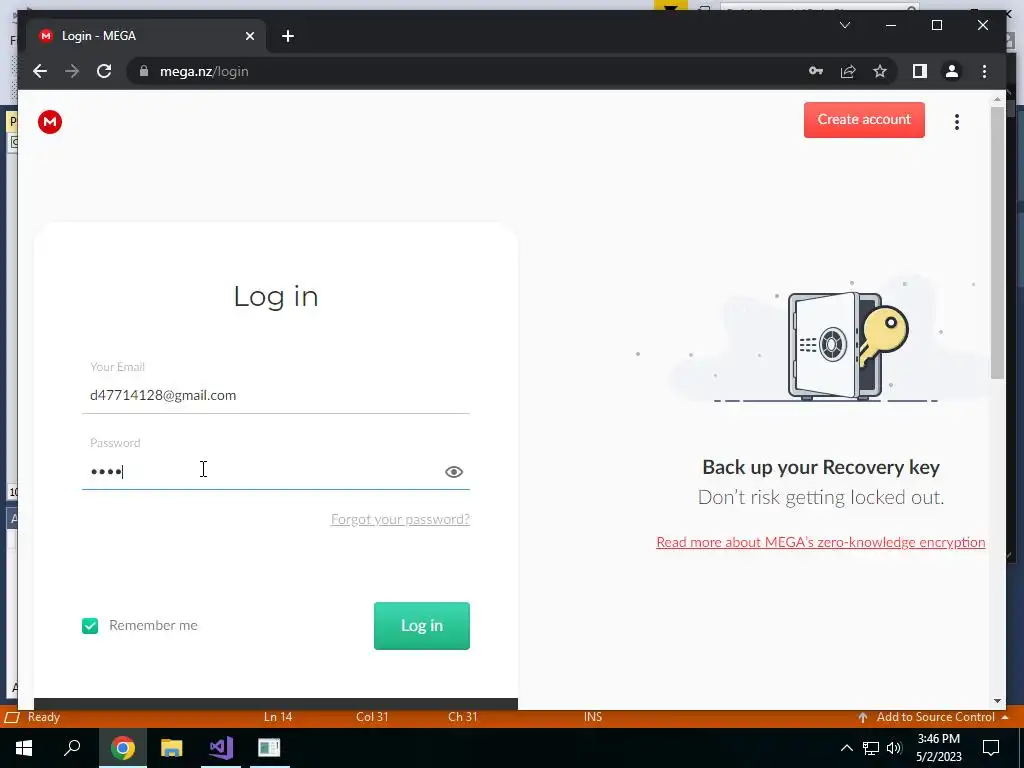
Task: Open File Explorer from the taskbar
Action: point(171,748)
